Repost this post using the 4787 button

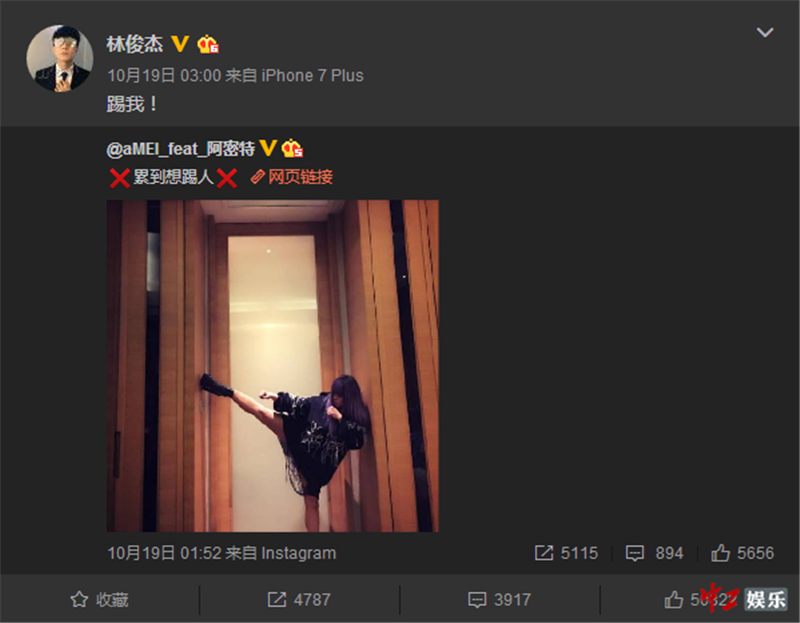(x=299, y=600)
